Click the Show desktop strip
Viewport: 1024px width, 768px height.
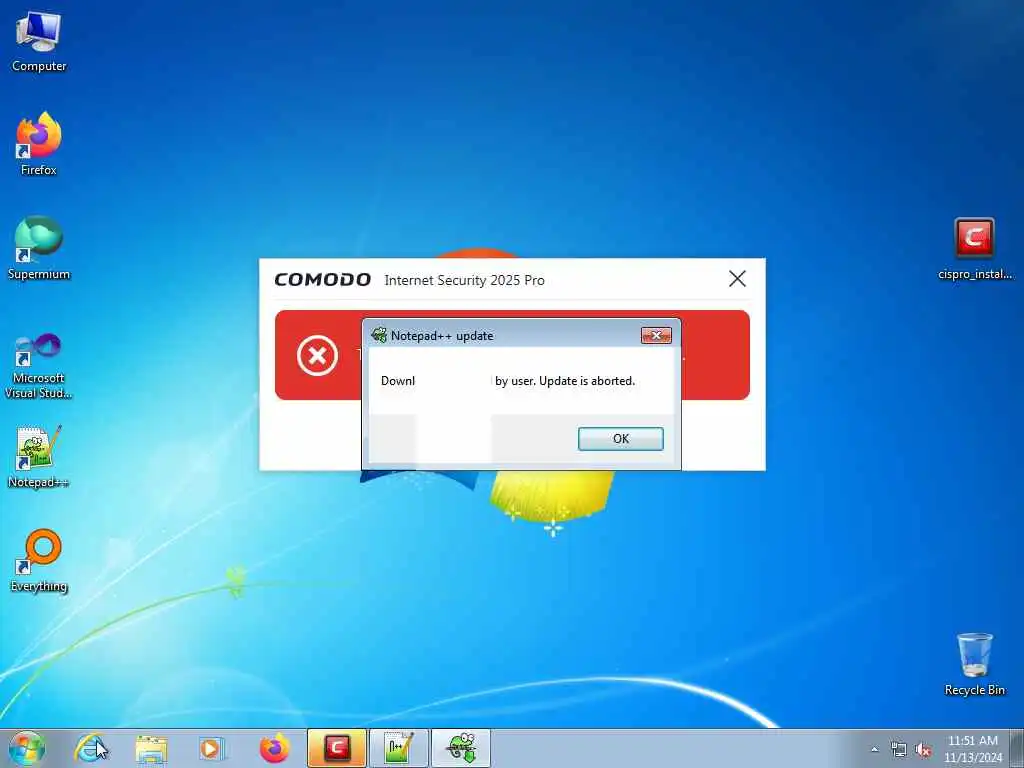[1017, 748]
